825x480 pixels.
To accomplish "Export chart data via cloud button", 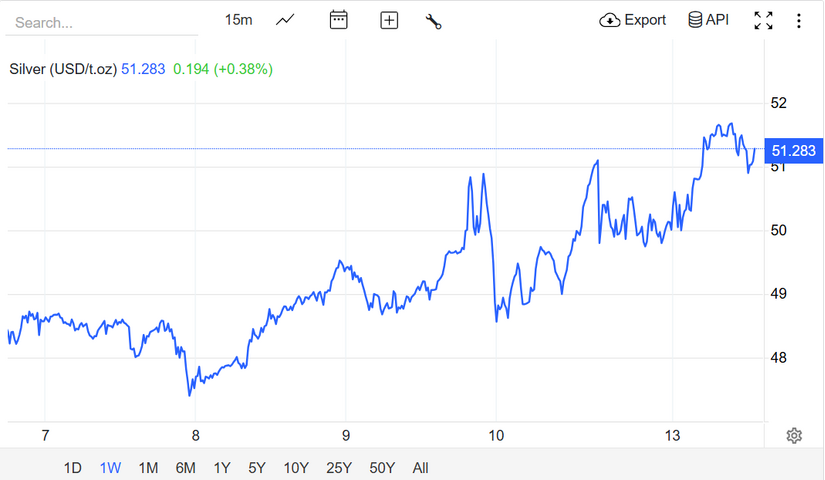I will click(632, 20).
